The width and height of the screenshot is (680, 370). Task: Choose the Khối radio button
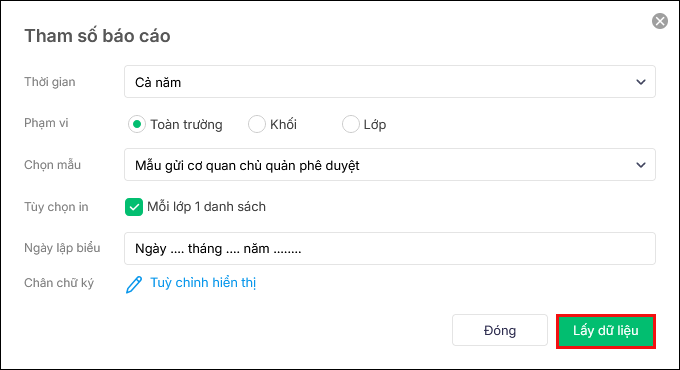point(257,124)
